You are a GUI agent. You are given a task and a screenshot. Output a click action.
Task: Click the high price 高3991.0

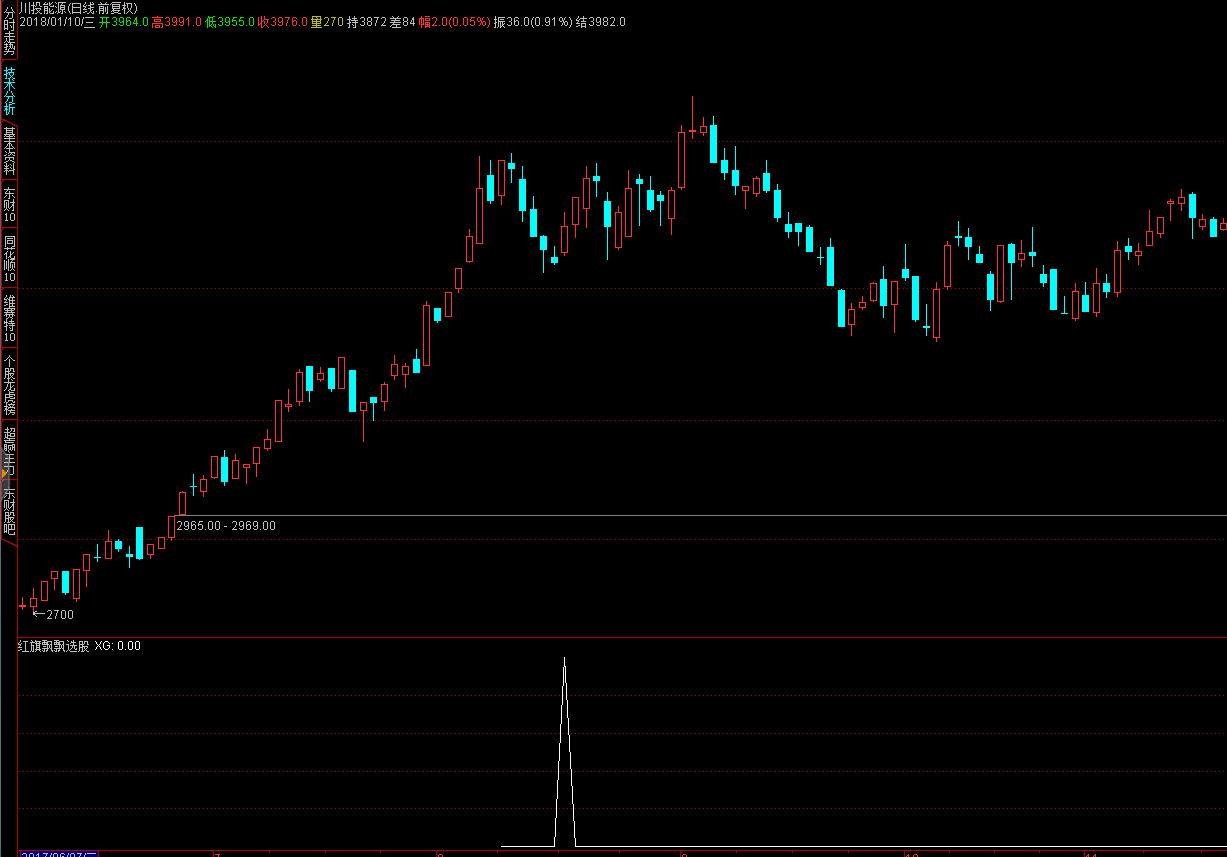click(x=177, y=21)
